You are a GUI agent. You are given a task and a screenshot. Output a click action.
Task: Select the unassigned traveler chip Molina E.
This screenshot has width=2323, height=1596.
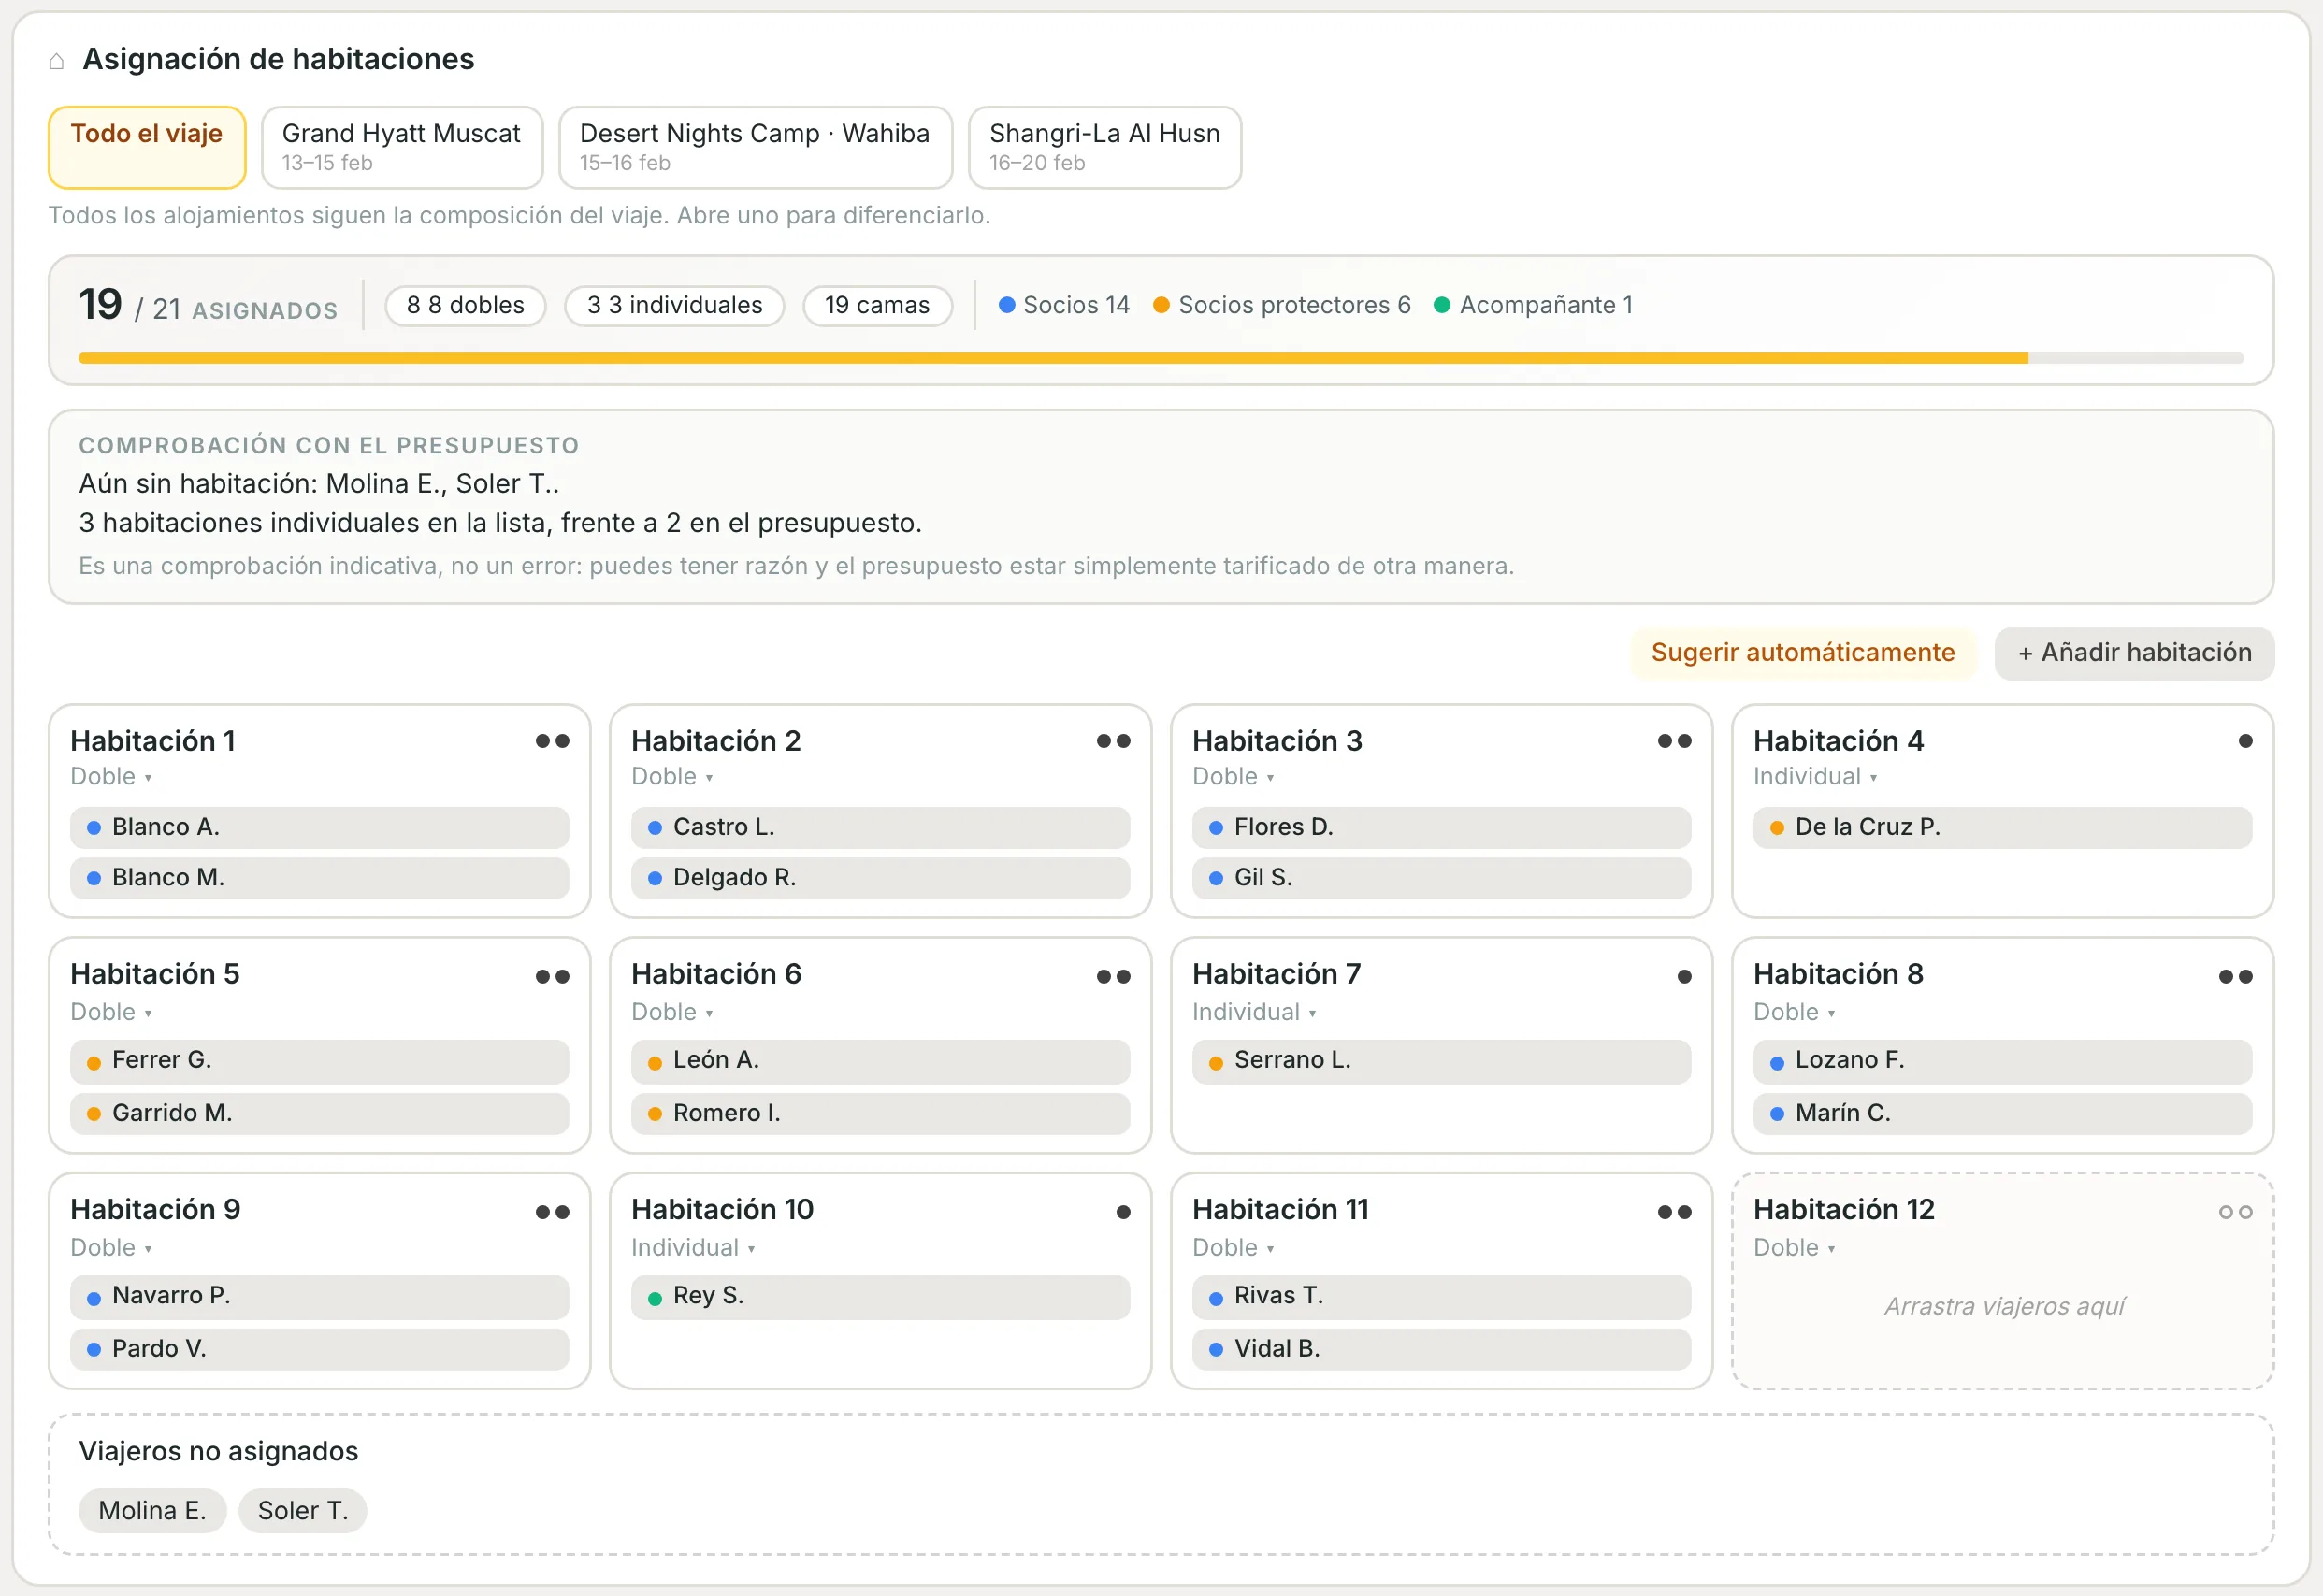[x=152, y=1510]
